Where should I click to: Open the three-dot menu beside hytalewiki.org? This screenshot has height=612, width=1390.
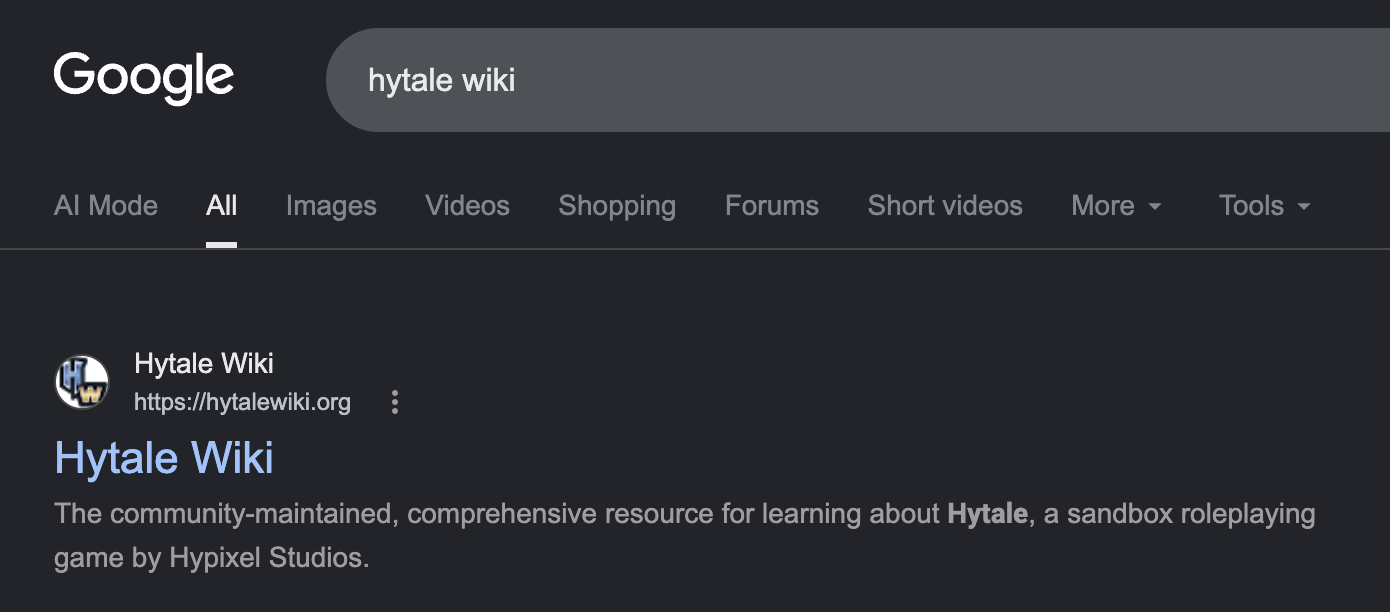pyautogui.click(x=395, y=403)
